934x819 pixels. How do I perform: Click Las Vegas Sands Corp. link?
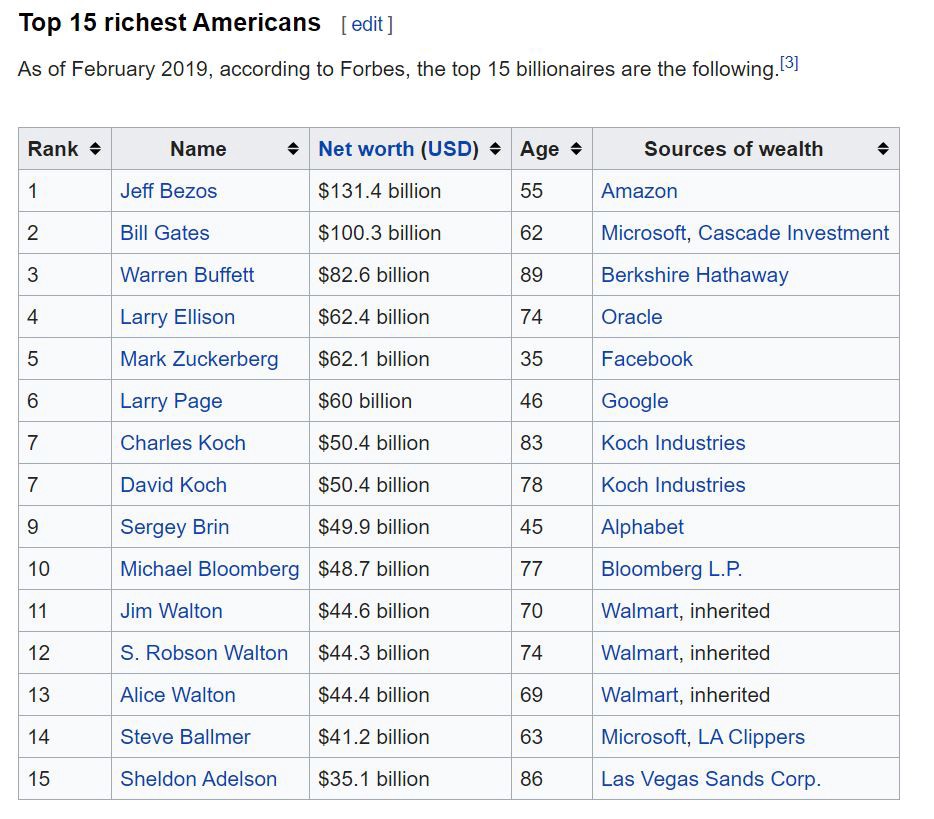tap(710, 779)
